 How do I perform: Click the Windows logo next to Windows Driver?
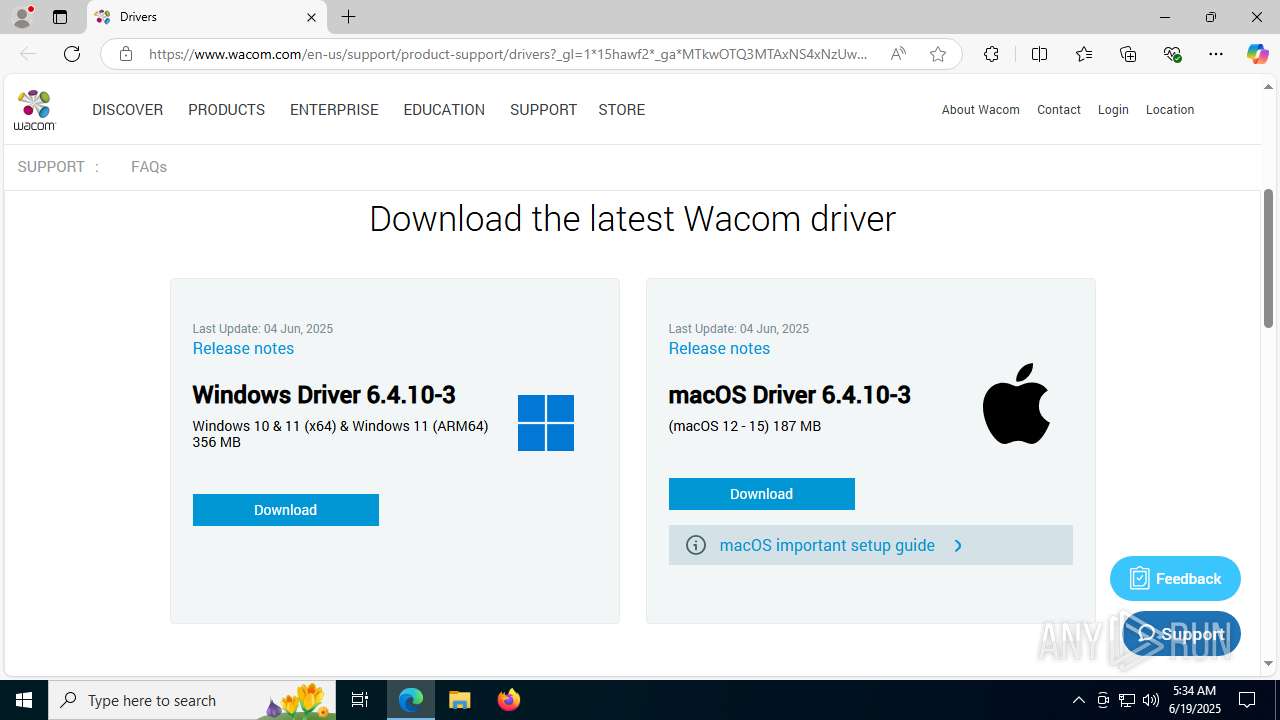(546, 423)
